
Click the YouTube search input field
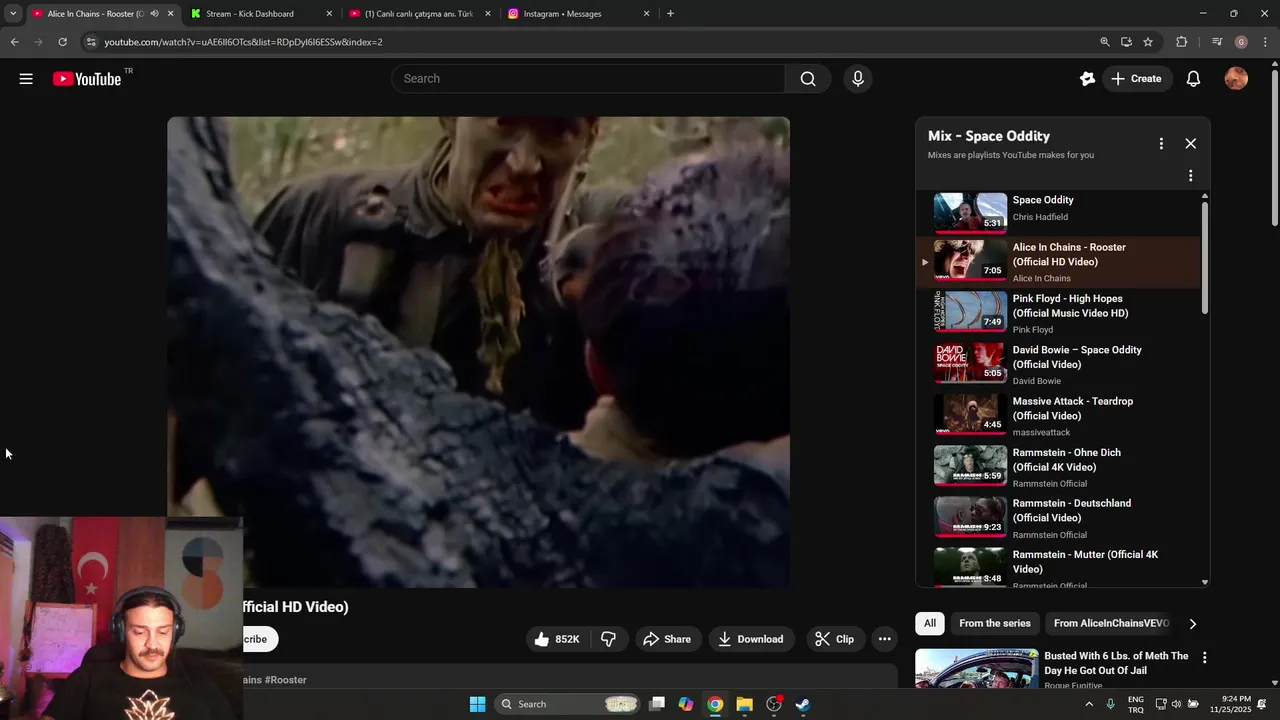(x=588, y=79)
